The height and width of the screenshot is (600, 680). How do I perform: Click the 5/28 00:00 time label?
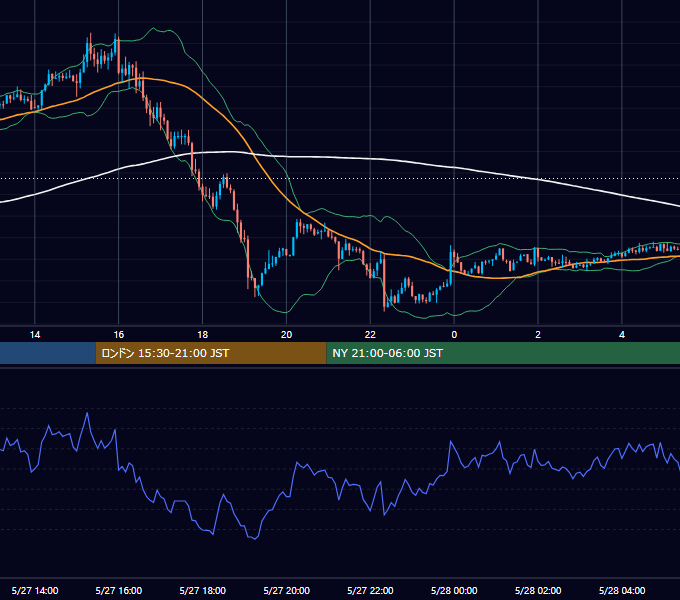point(454,590)
